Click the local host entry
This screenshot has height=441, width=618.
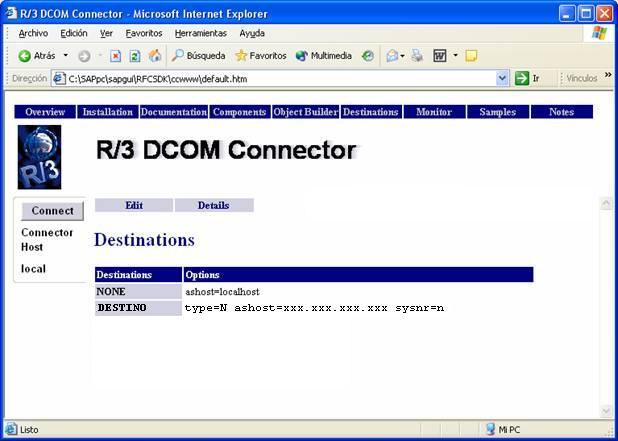(x=34, y=269)
